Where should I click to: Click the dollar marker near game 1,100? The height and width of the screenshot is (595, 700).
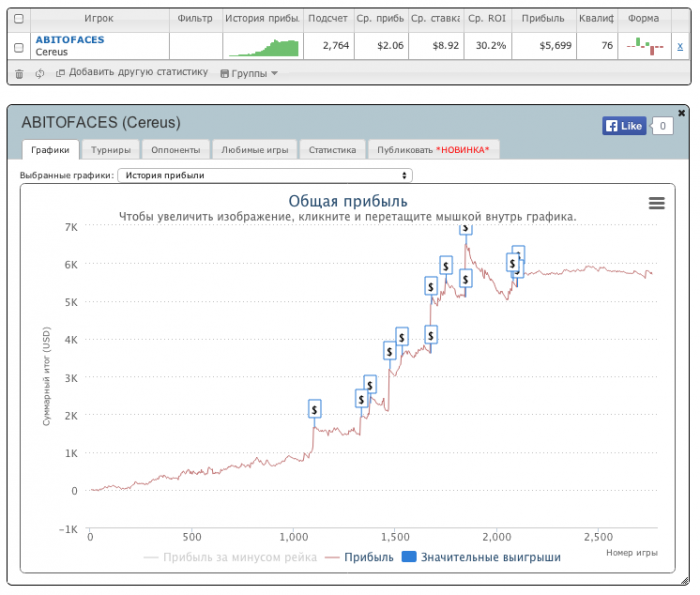pos(314,409)
